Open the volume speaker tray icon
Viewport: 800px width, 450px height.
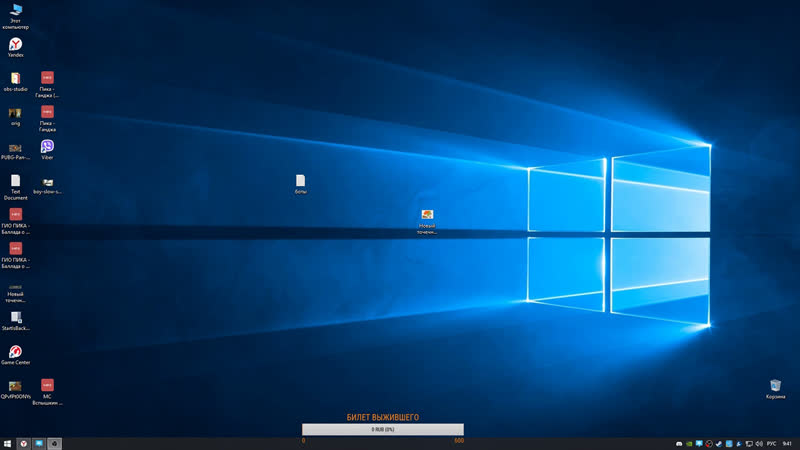(x=759, y=444)
